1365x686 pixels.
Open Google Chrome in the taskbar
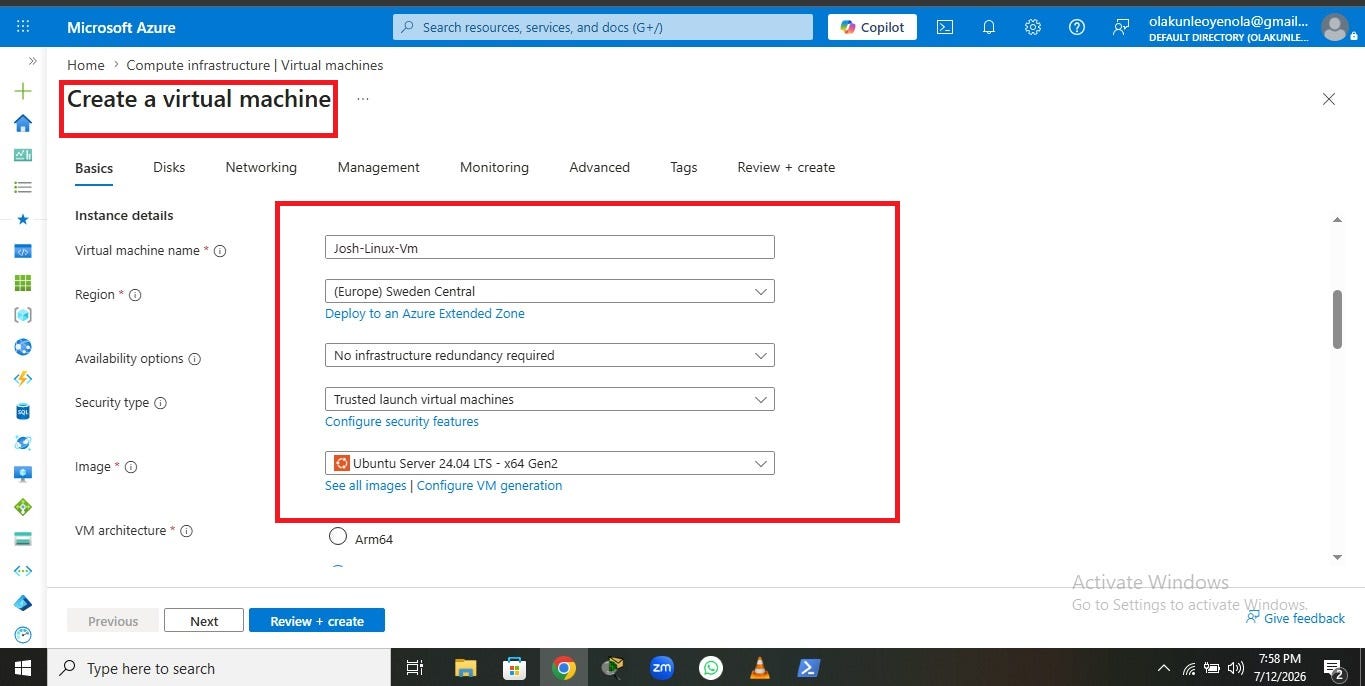click(564, 668)
